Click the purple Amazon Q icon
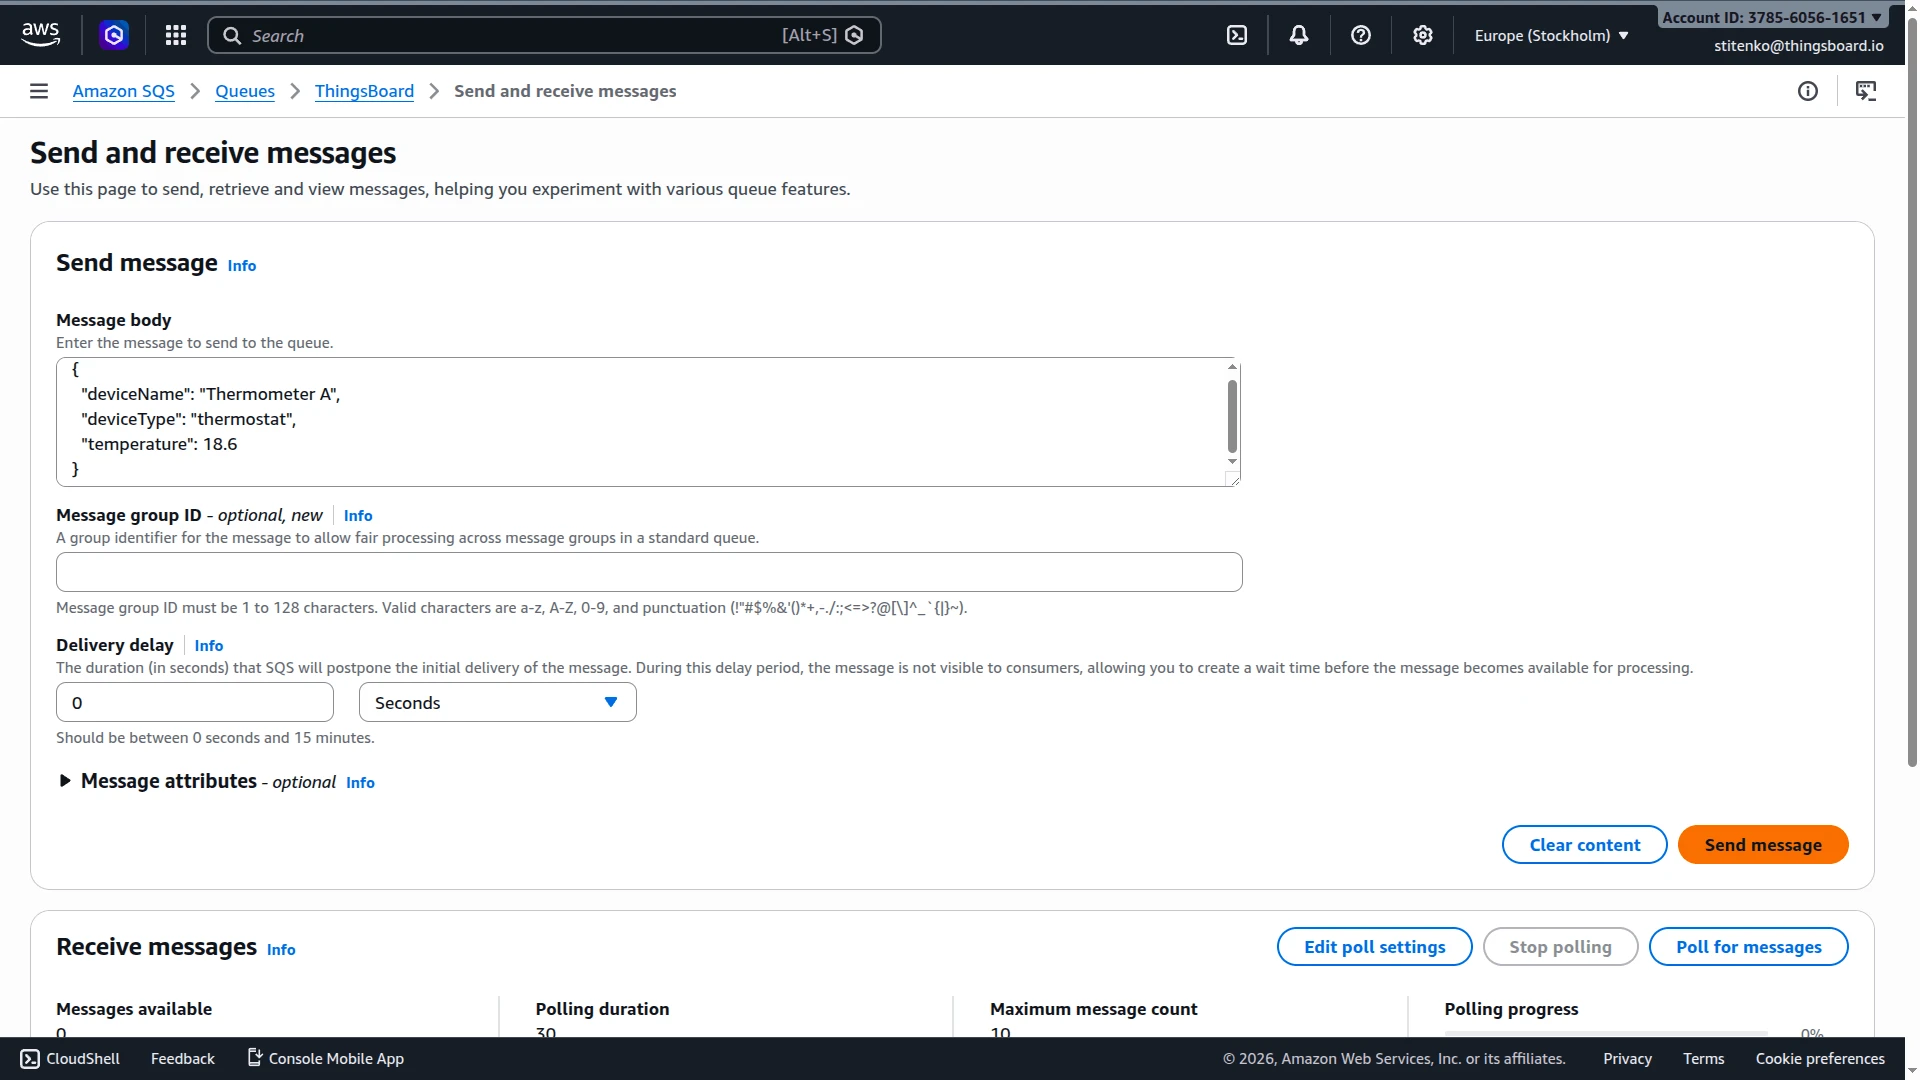1920x1080 pixels. pyautogui.click(x=114, y=35)
